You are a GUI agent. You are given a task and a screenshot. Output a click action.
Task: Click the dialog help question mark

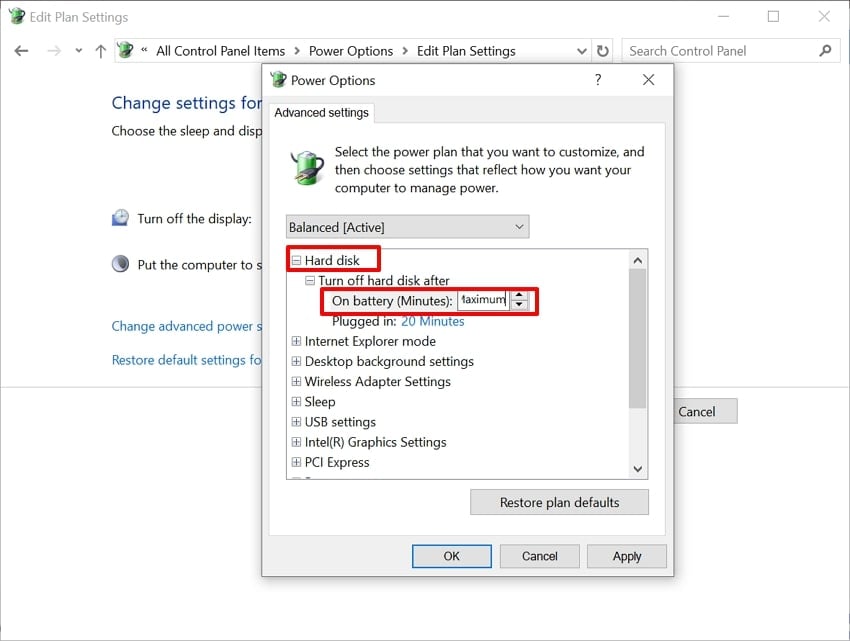click(598, 80)
